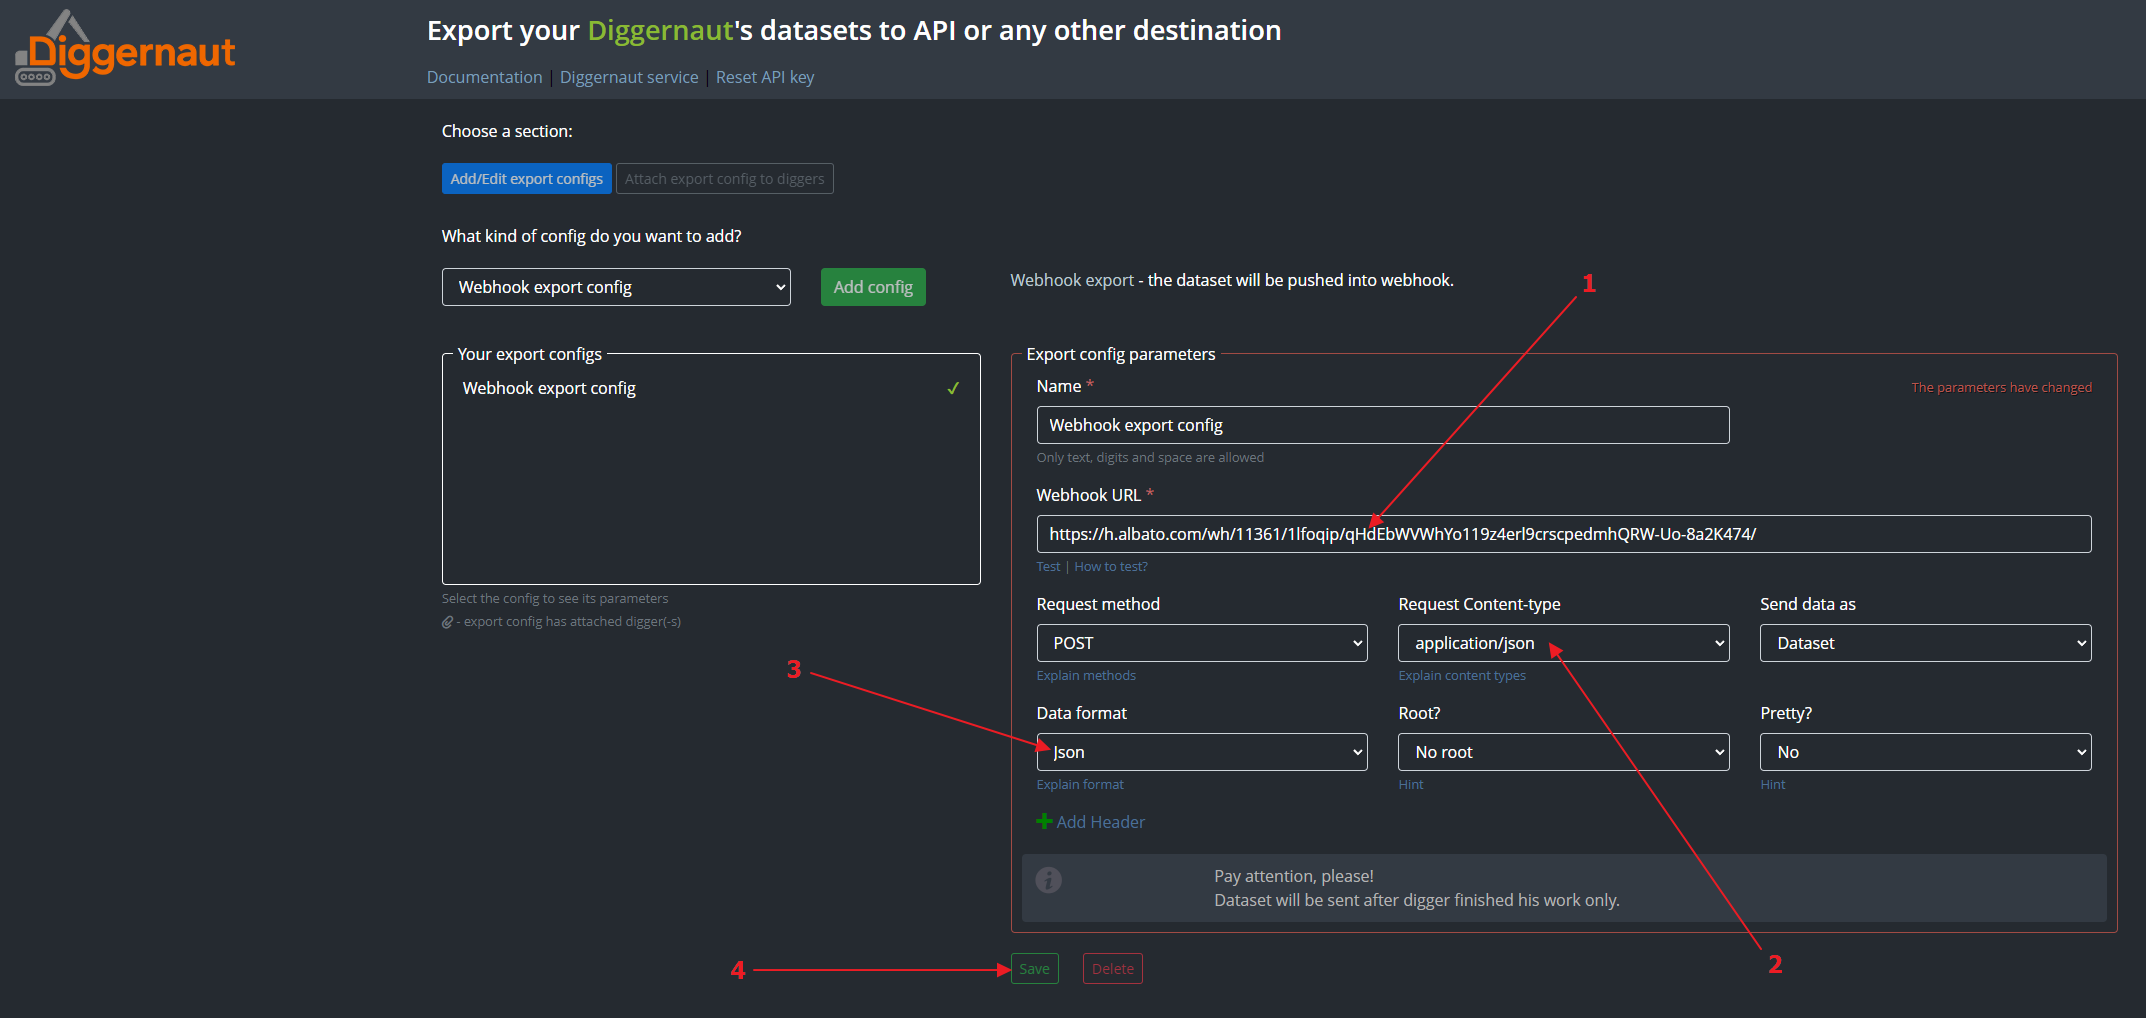Click the green Add config button
2146x1018 pixels.
pos(873,287)
